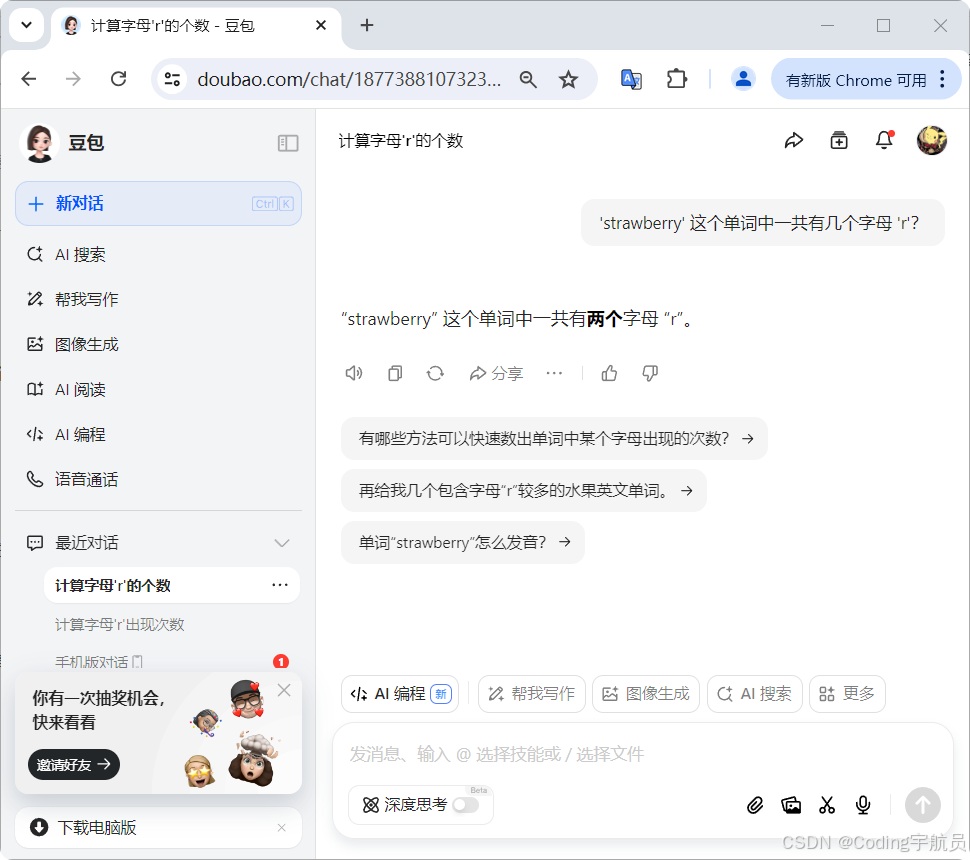Image resolution: width=970 pixels, height=860 pixels.
Task: Regenerate the answer
Action: pyautogui.click(x=436, y=373)
